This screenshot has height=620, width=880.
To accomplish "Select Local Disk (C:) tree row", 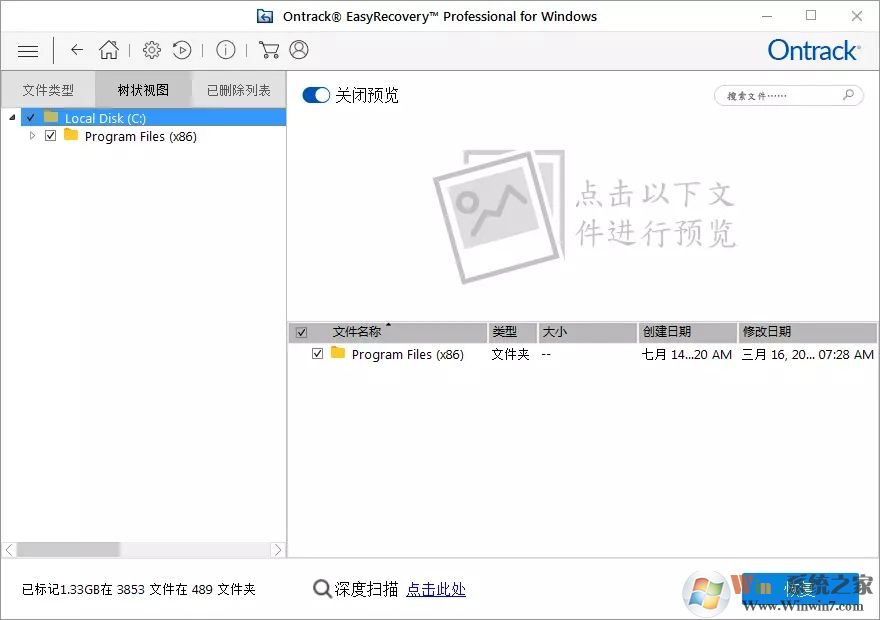I will 153,117.
